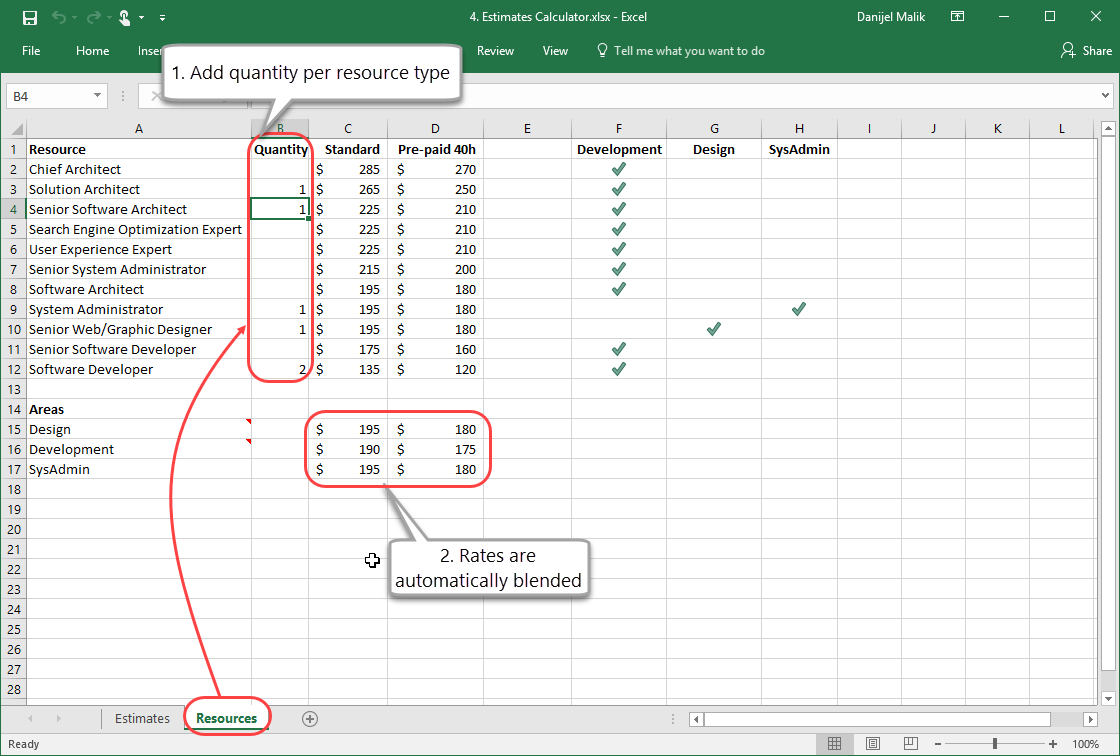This screenshot has height=756, width=1120.
Task: Click the Share button
Action: coord(1086,51)
